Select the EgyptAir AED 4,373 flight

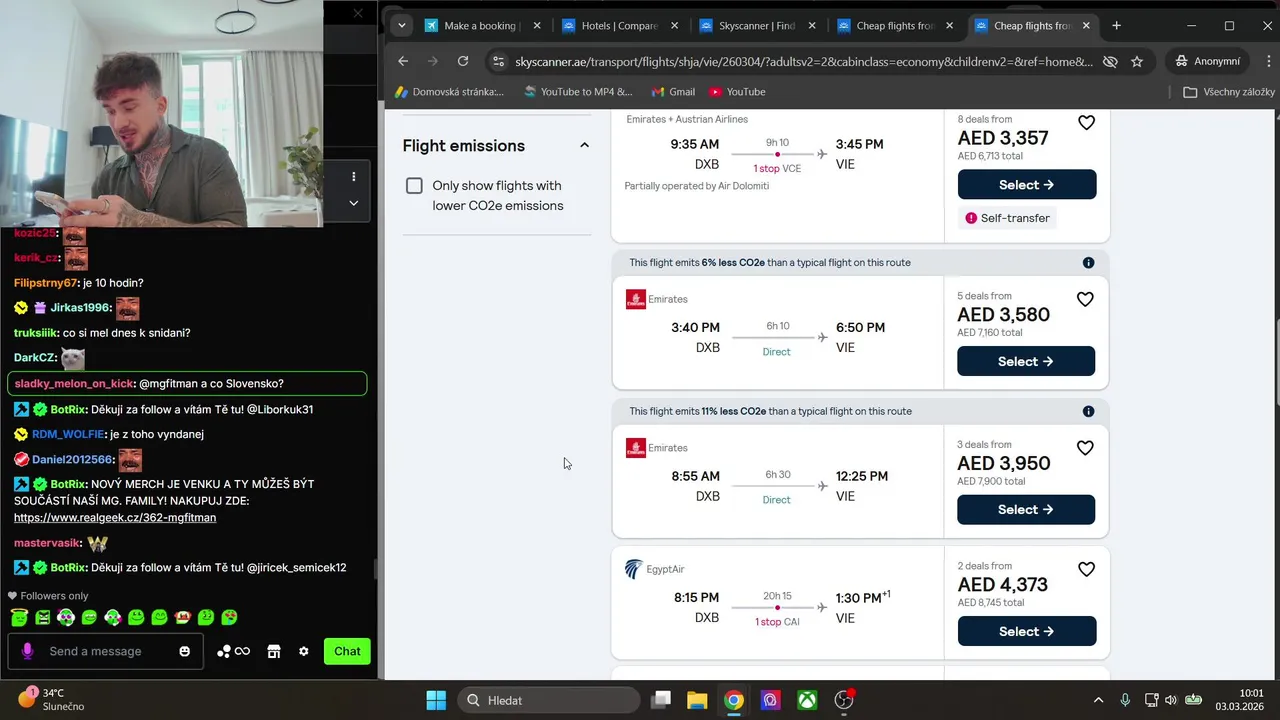coord(1027,631)
